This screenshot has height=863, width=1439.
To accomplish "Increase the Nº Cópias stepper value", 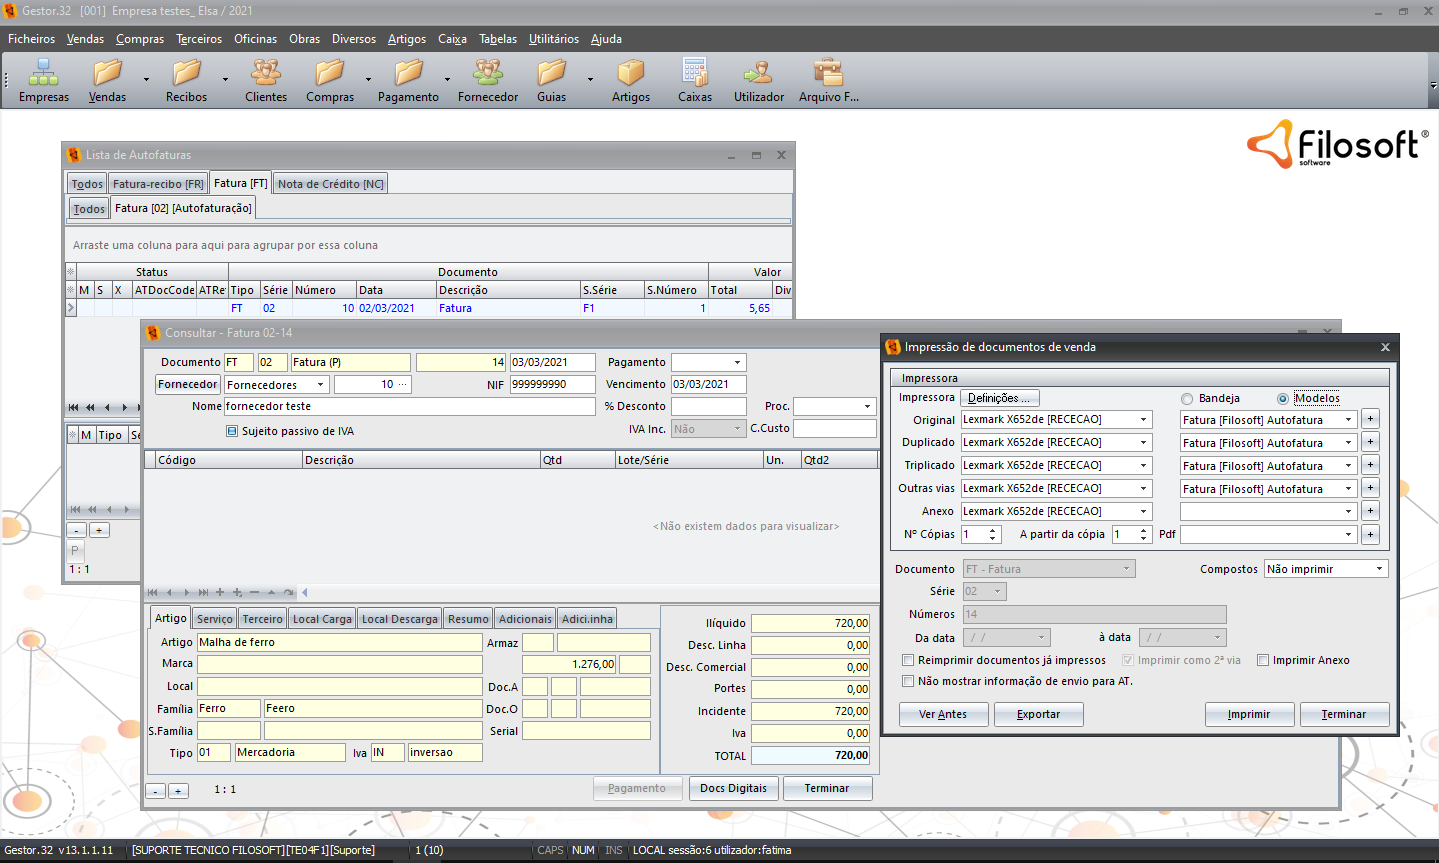I will pyautogui.click(x=993, y=530).
